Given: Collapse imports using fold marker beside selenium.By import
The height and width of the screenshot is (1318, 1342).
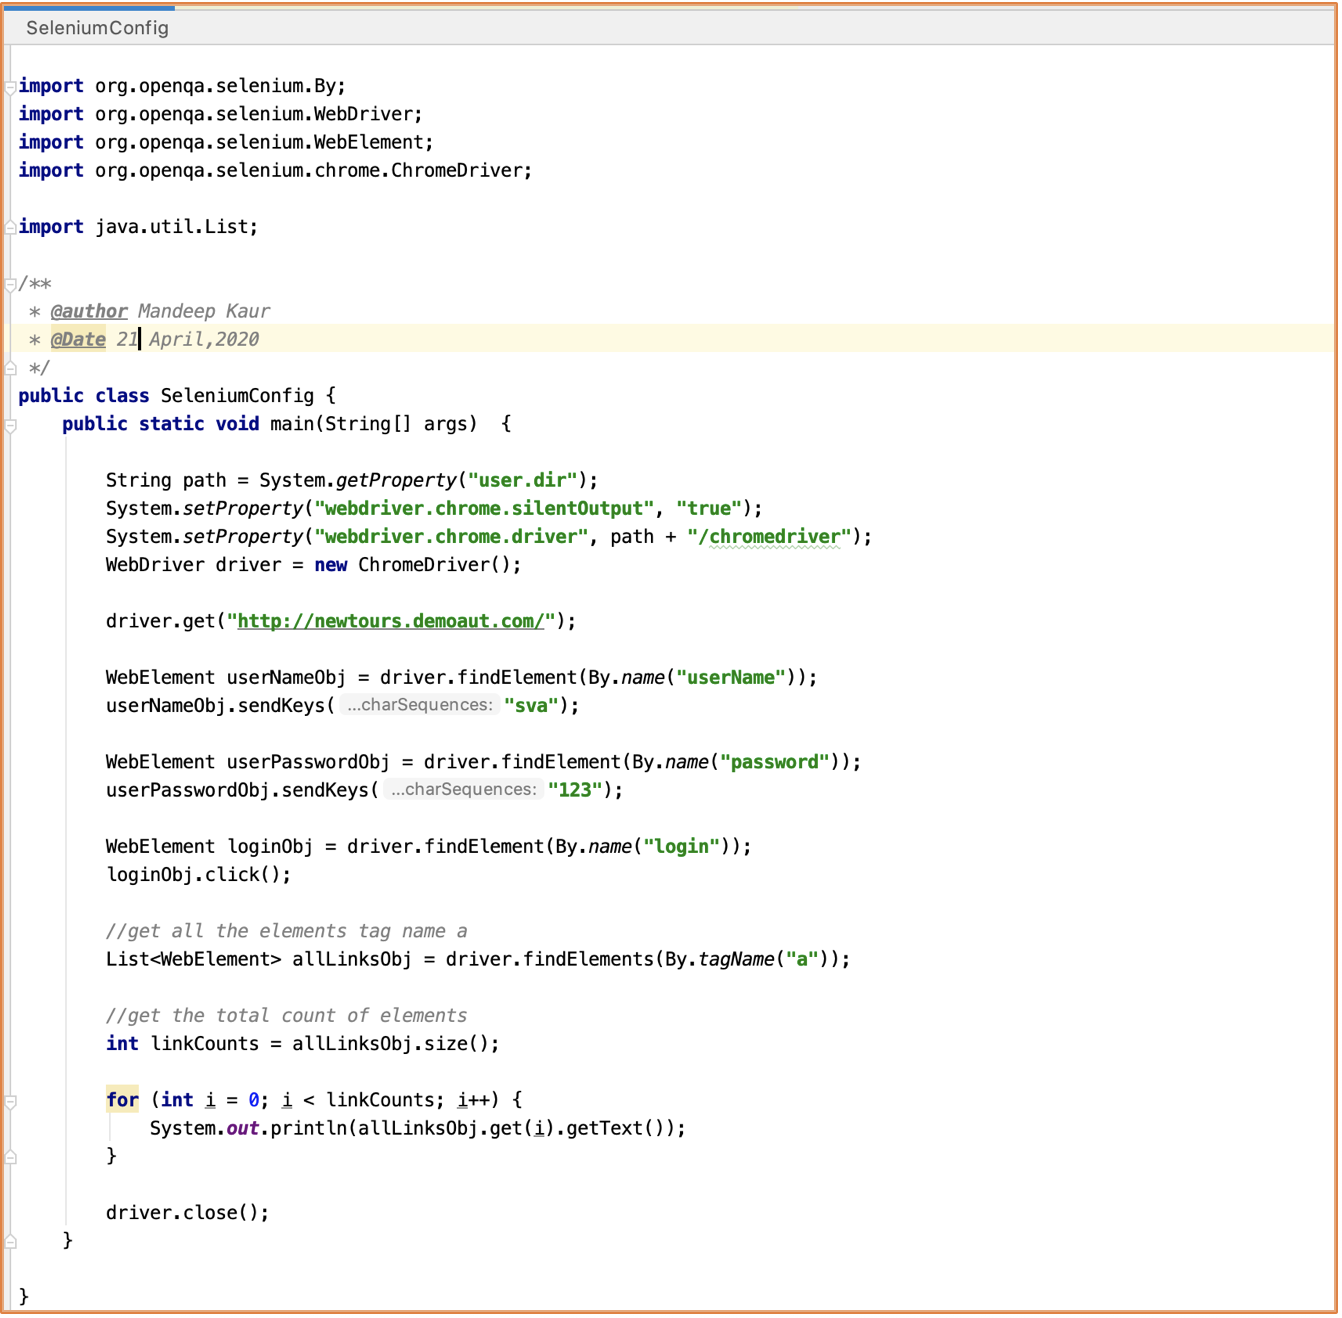Looking at the screenshot, I should coord(10,87).
